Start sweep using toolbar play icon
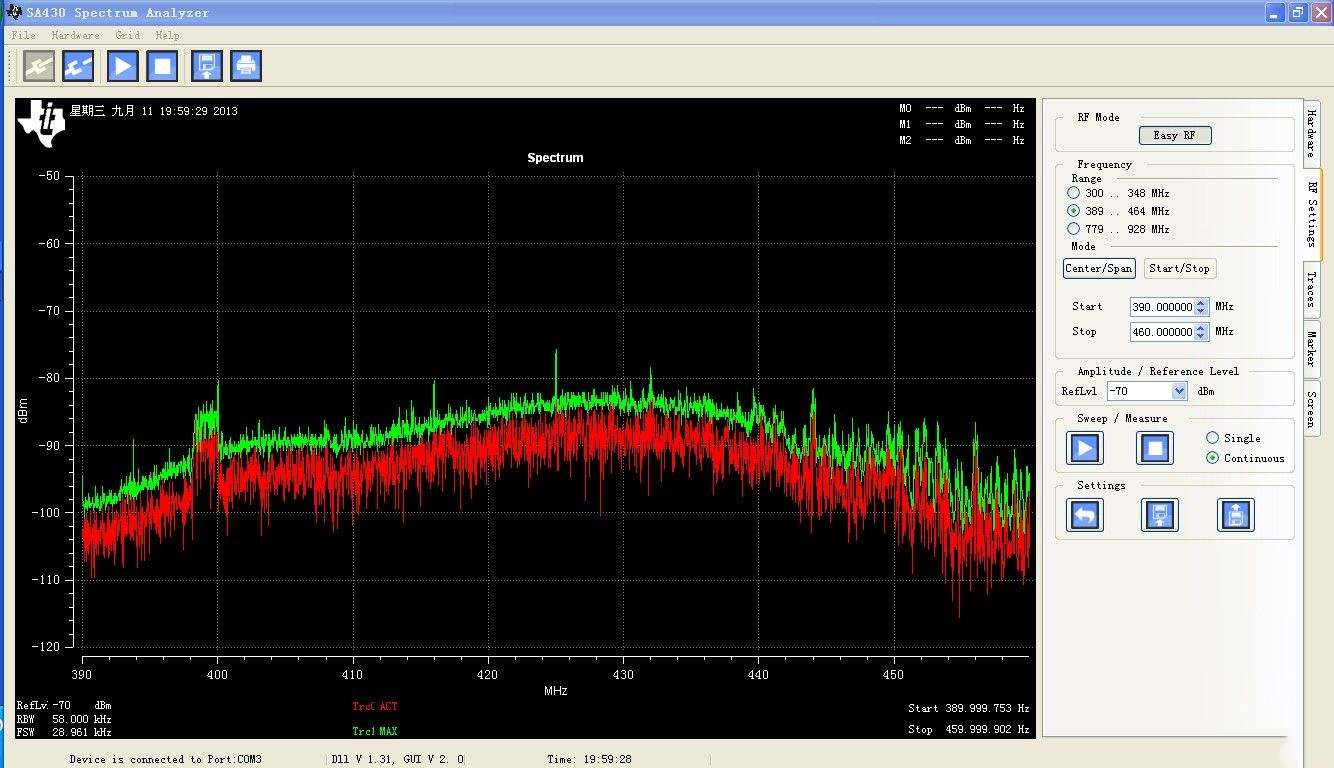1334x768 pixels. (x=122, y=66)
